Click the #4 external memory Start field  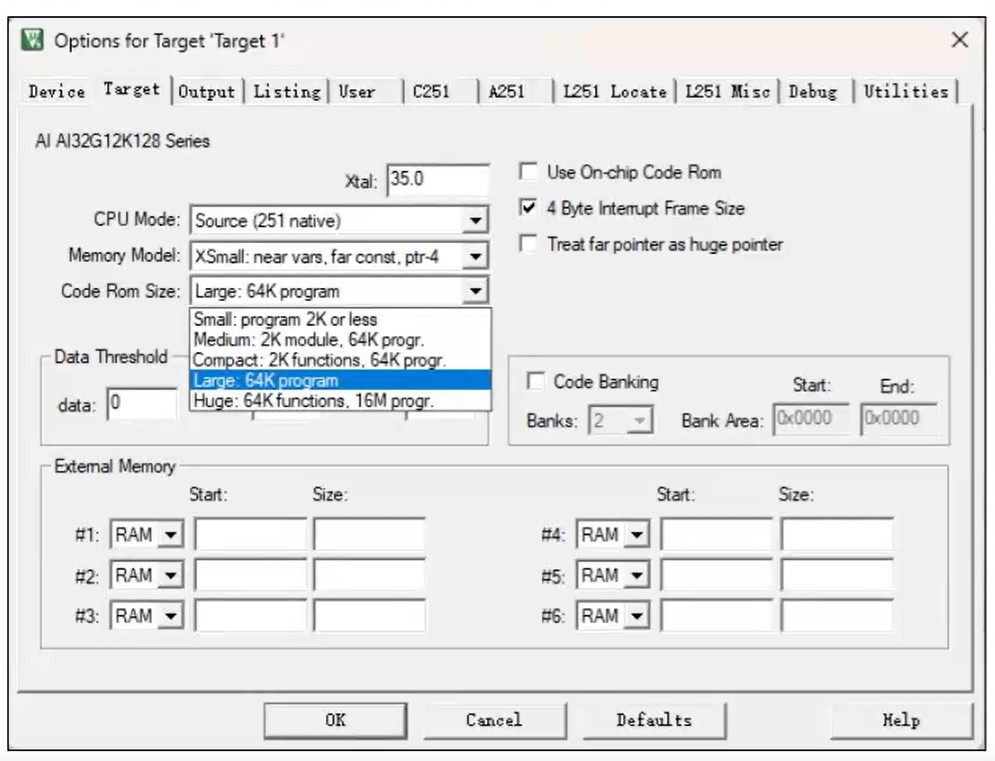coord(716,535)
